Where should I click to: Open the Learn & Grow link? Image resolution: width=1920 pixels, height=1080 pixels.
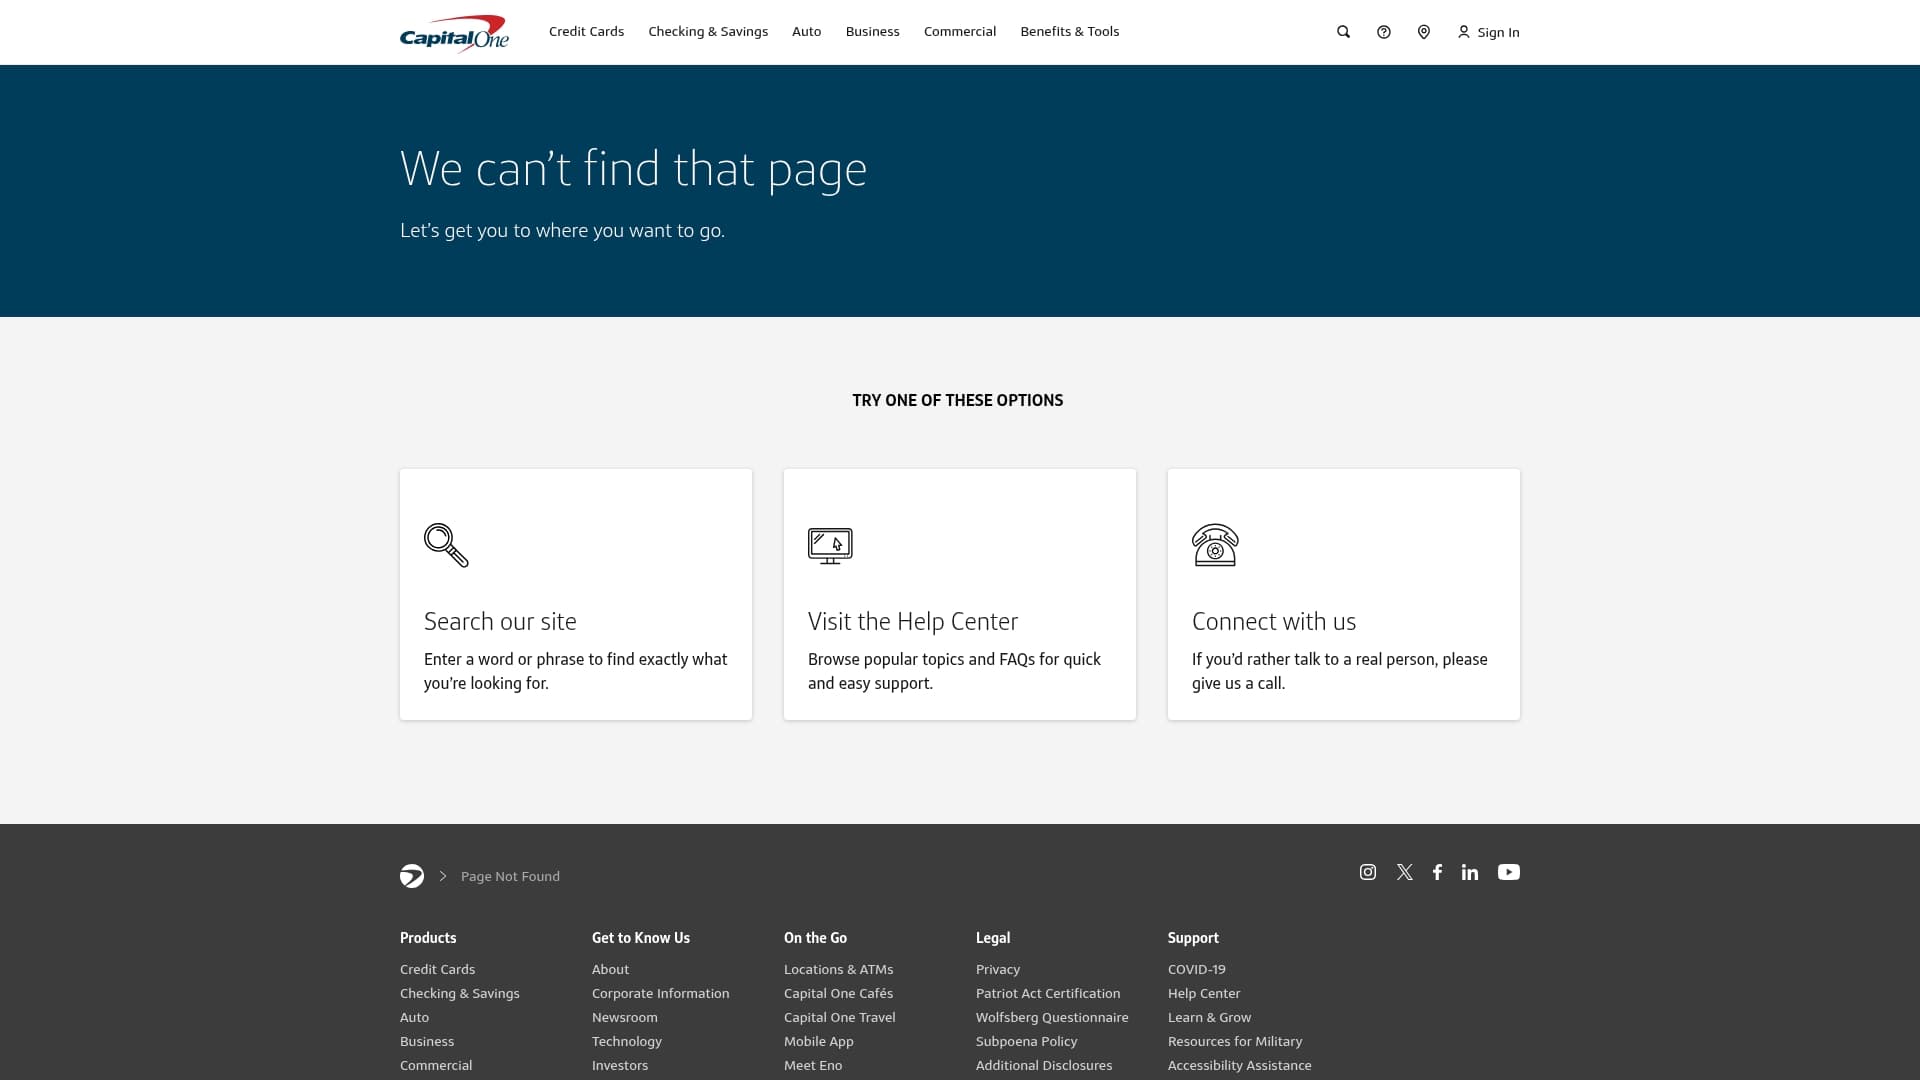coord(1209,1018)
